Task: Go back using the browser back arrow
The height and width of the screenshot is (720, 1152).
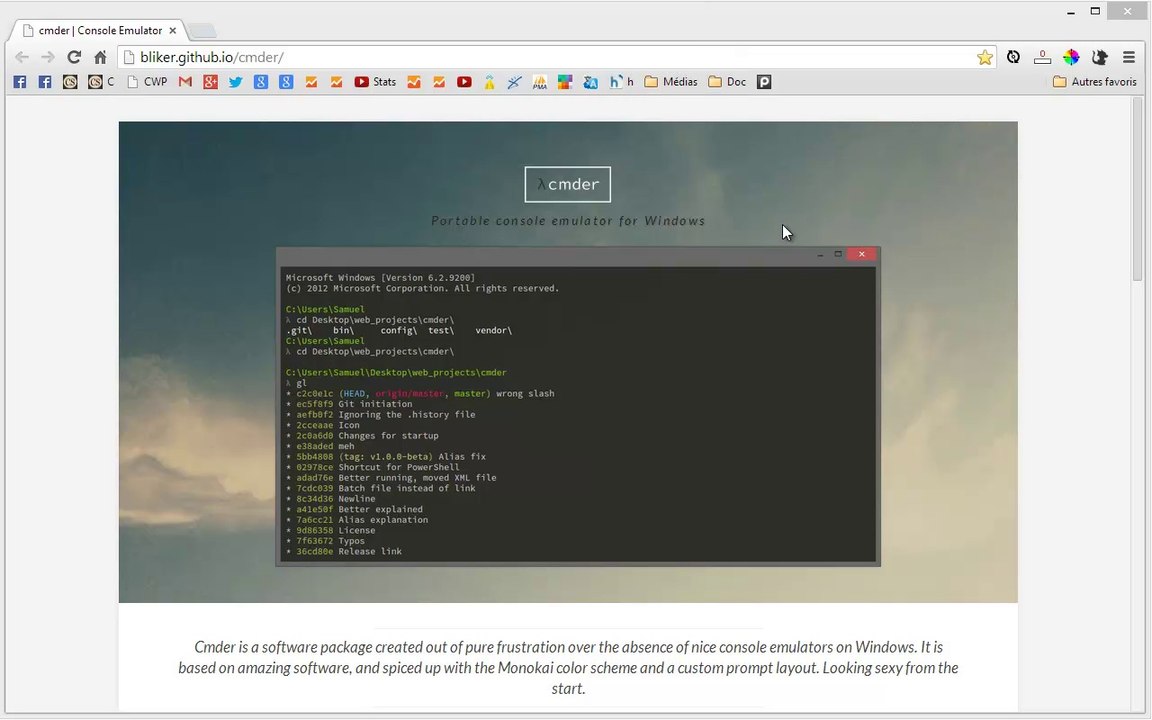Action: pos(22,57)
